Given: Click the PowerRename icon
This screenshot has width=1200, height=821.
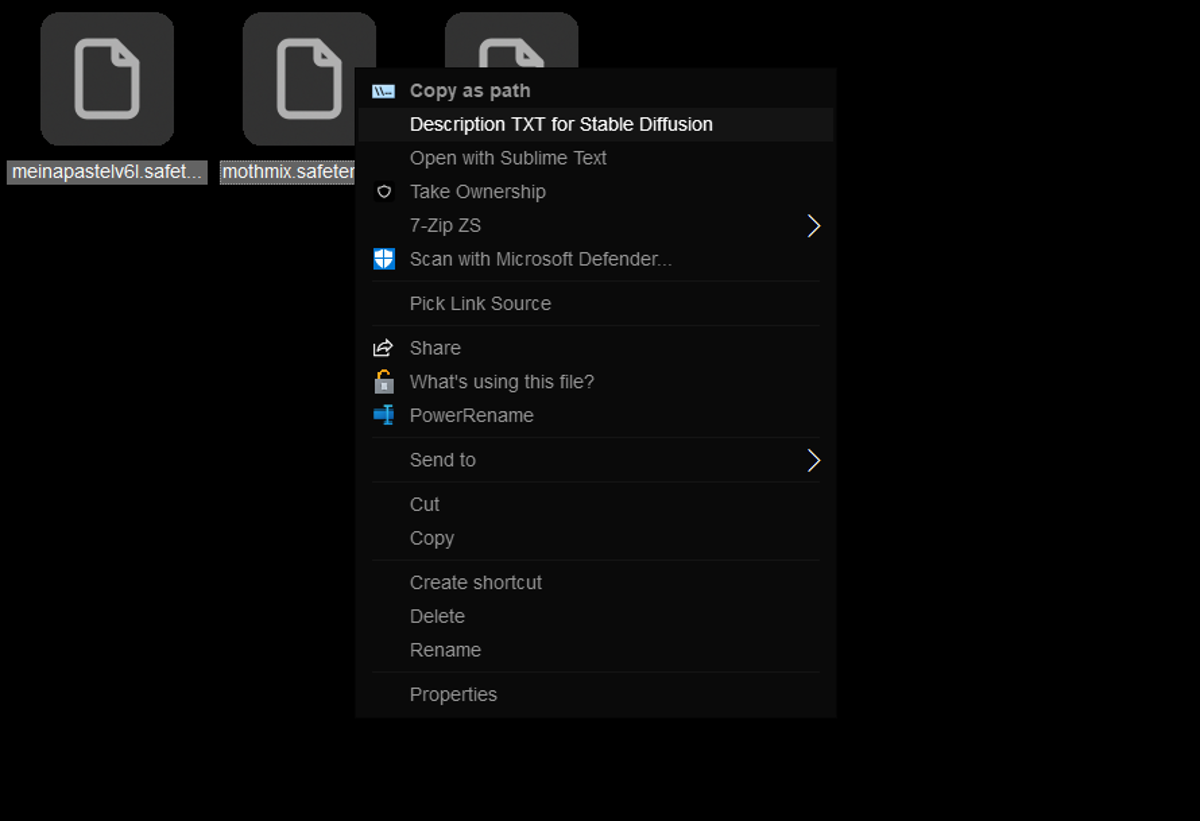Looking at the screenshot, I should pyautogui.click(x=384, y=415).
